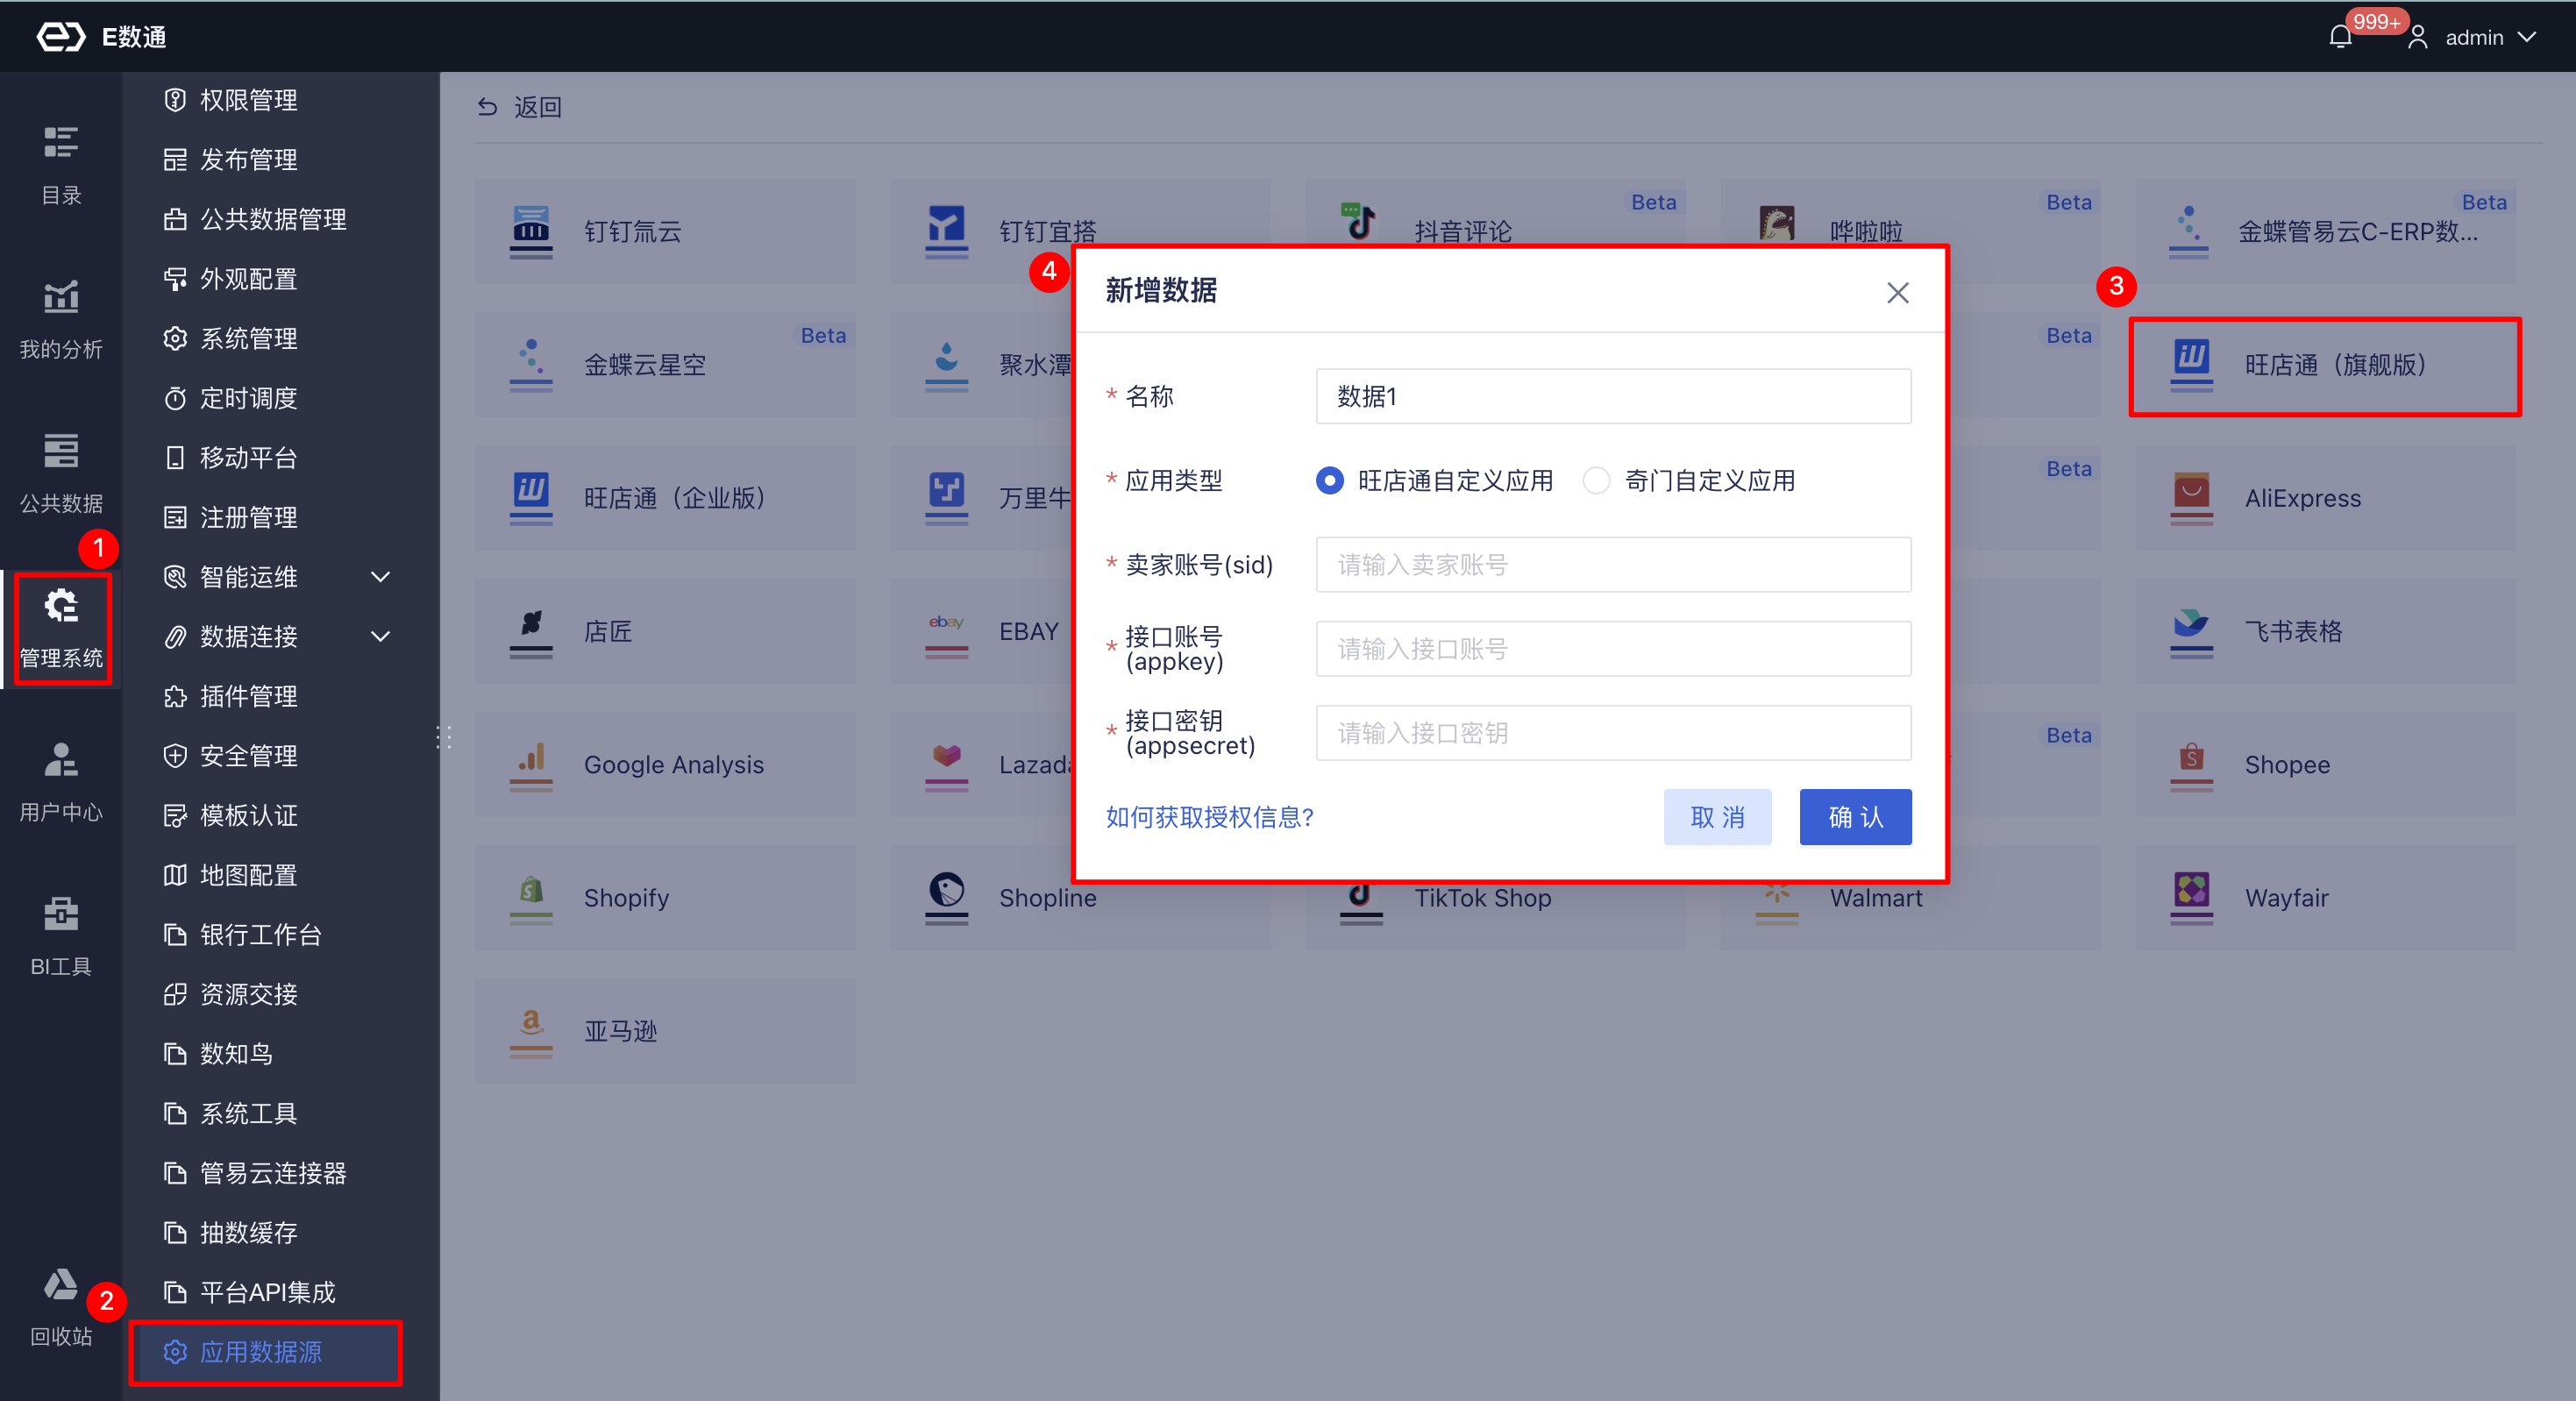Expand the 智能运维 menu chevron
The width and height of the screenshot is (2576, 1401).
tap(380, 577)
